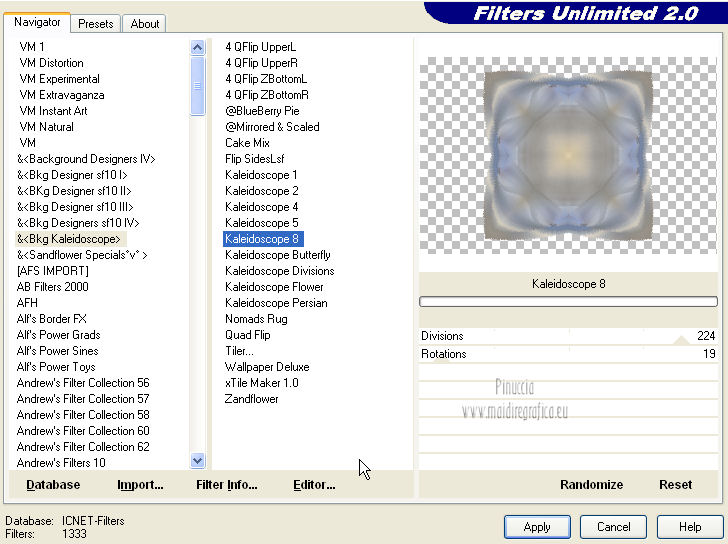The width and height of the screenshot is (728, 544).
Task: Select VM Distortion category
Action: 52,63
